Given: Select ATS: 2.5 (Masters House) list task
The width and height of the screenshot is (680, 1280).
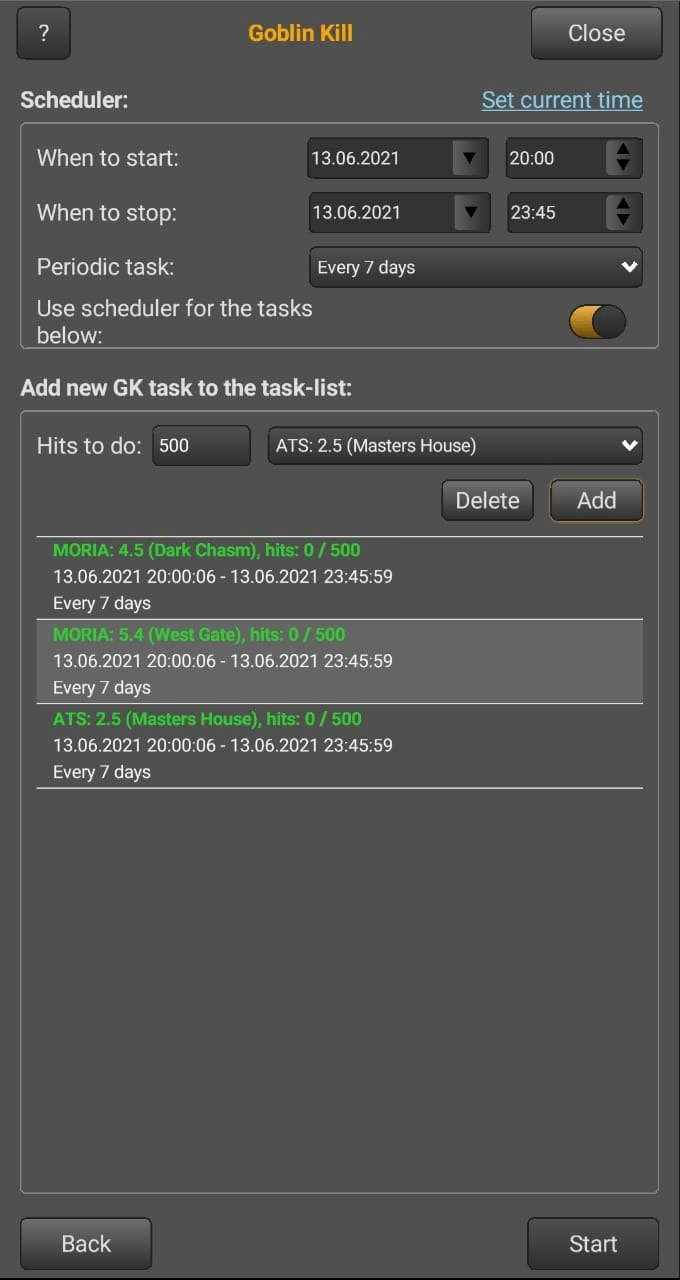Looking at the screenshot, I should pyautogui.click(x=340, y=745).
